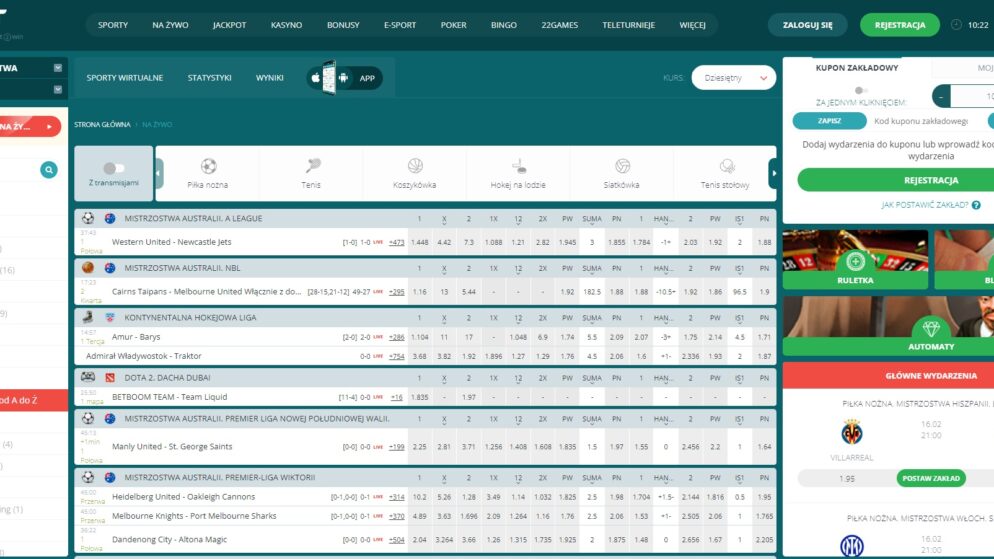The width and height of the screenshot is (994, 559).
Task: Toggle the Z transmisjami switch
Action: coord(114,168)
